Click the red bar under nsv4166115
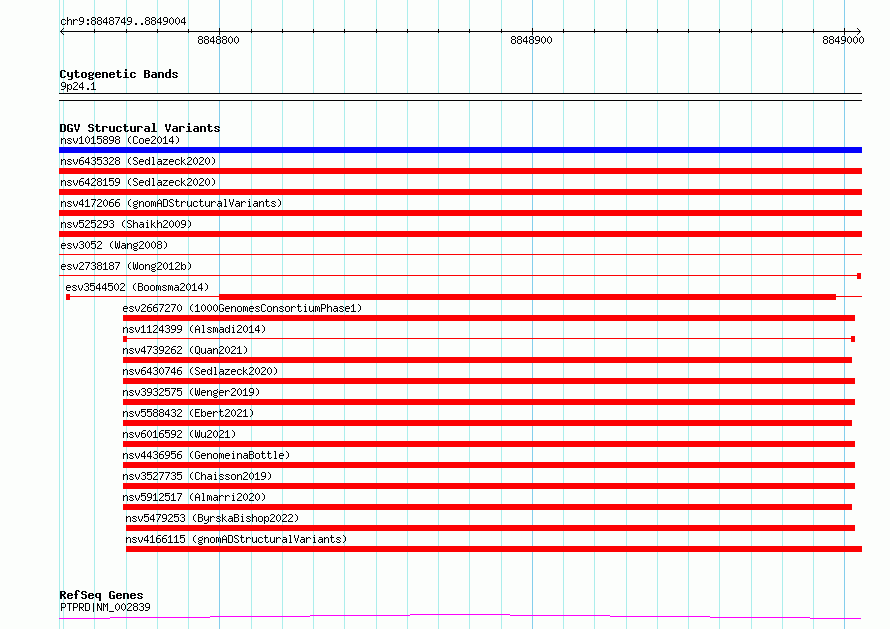 tap(494, 549)
